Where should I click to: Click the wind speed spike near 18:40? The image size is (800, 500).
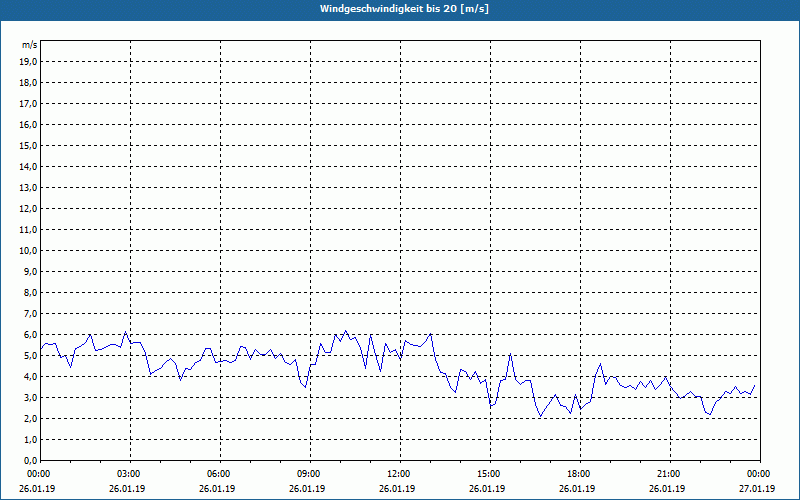pyautogui.click(x=601, y=364)
